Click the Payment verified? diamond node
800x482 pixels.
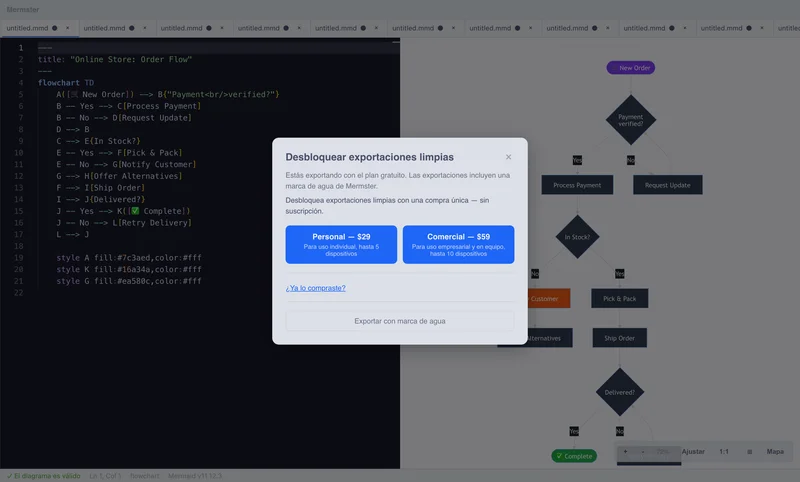[631, 120]
